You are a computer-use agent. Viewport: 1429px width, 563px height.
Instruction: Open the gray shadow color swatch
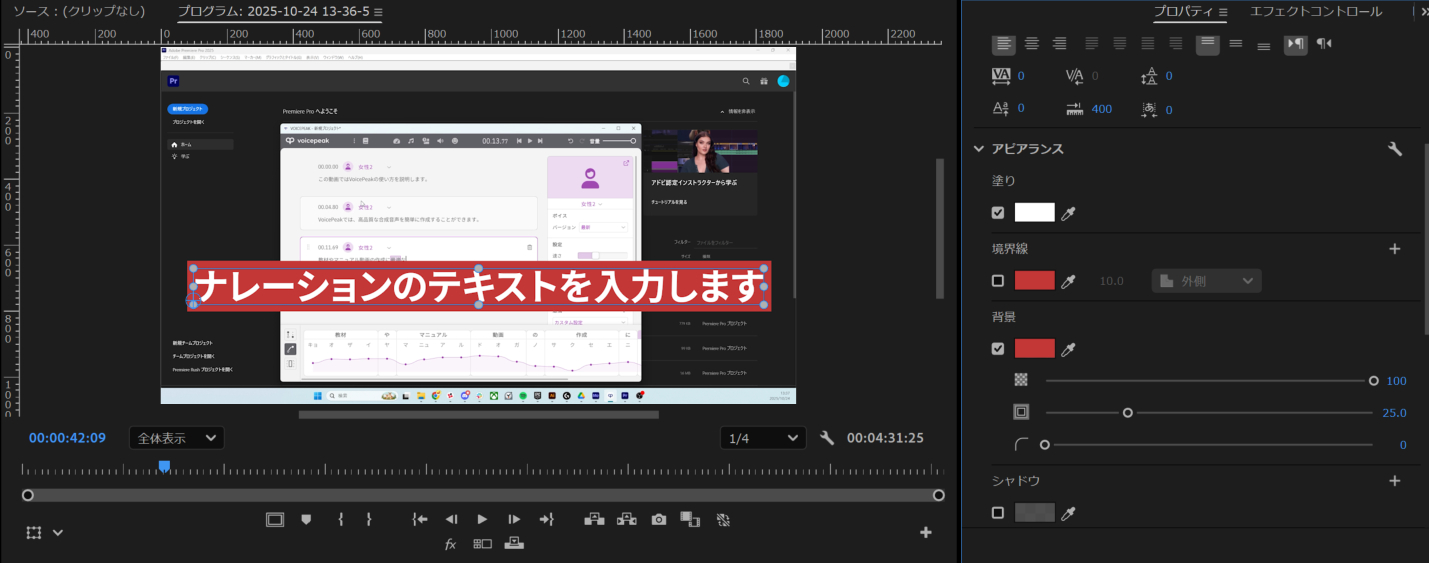1035,512
